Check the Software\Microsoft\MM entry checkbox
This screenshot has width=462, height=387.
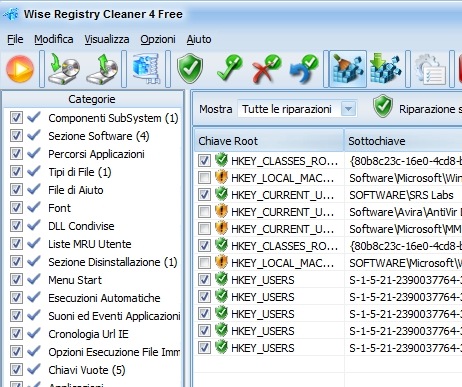204,229
